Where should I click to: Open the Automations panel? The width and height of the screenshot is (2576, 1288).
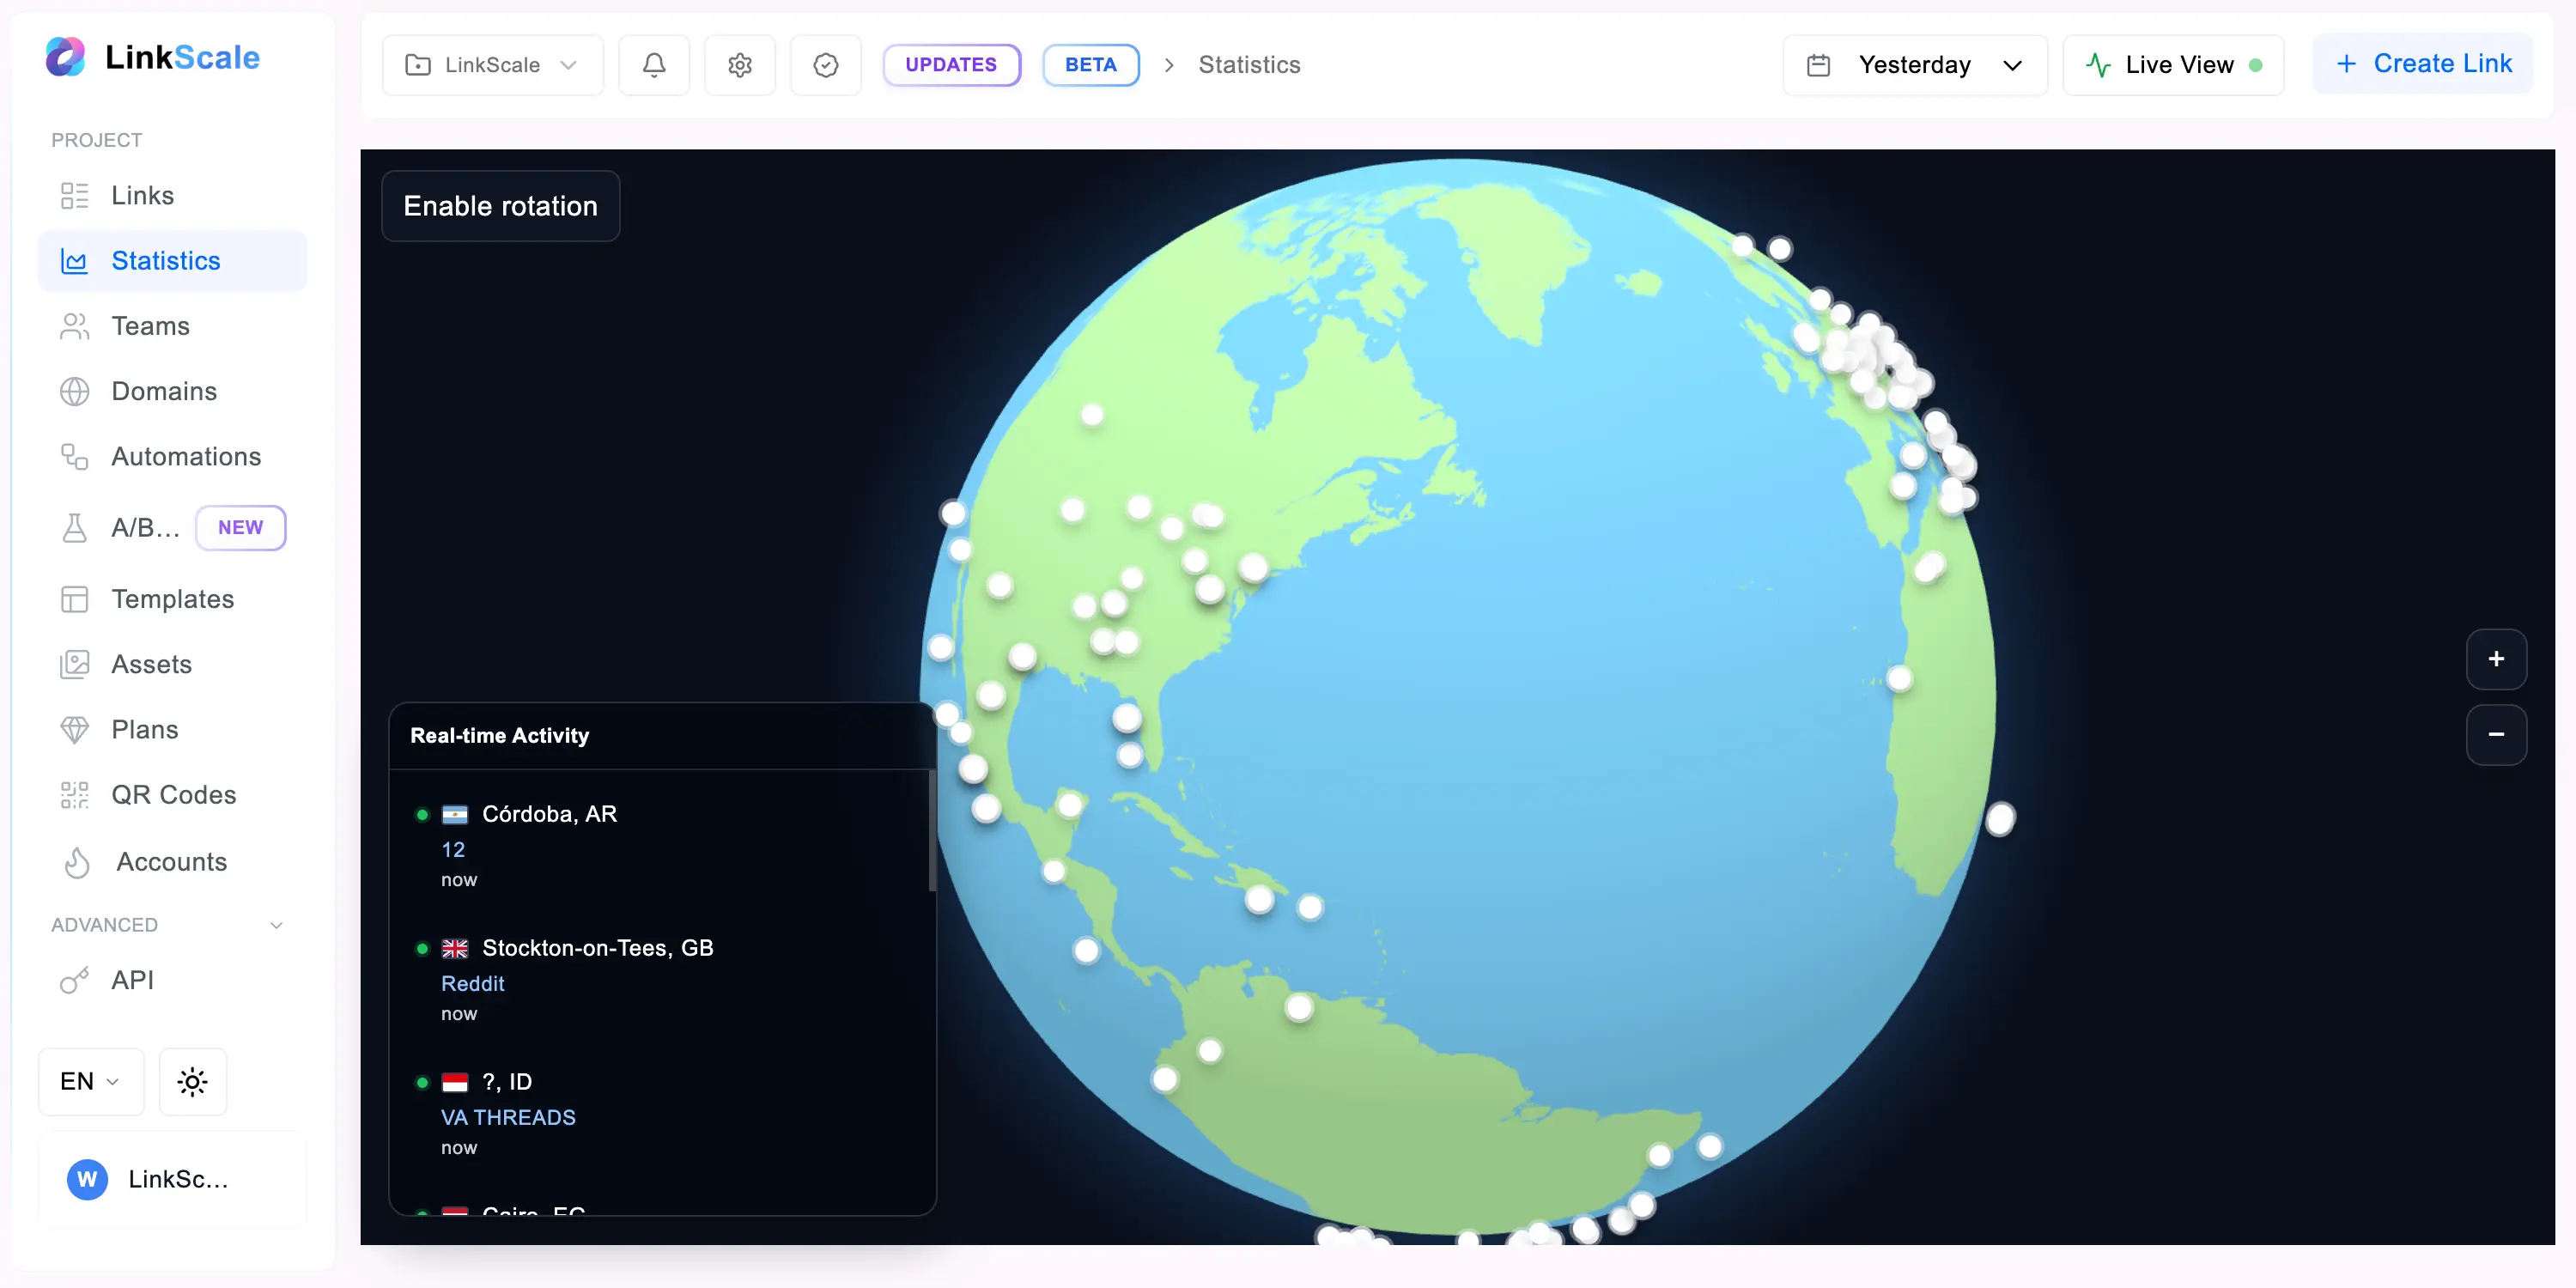click(x=186, y=456)
